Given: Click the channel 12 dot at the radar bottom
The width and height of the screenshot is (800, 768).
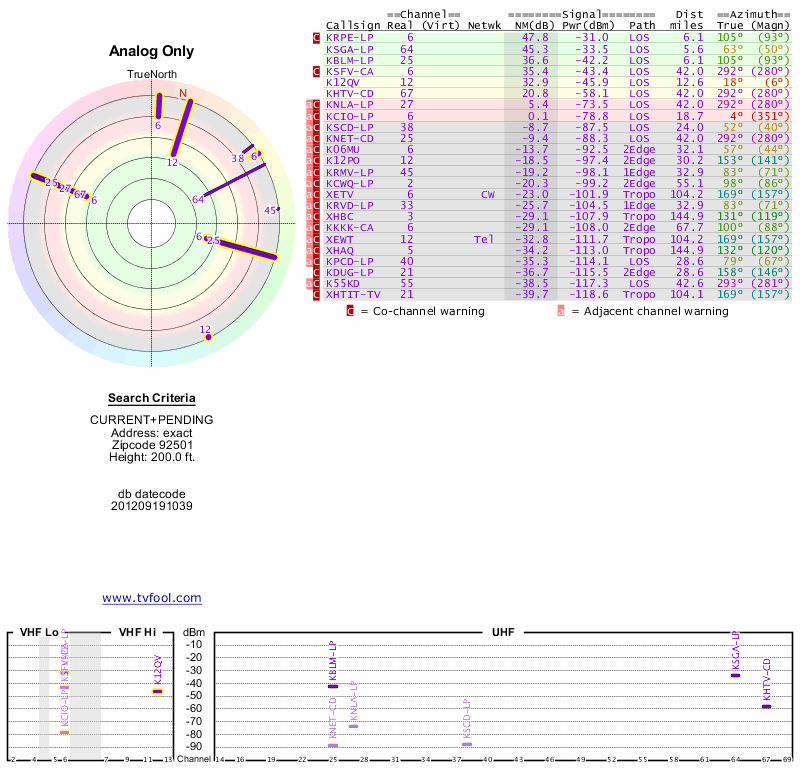Looking at the screenshot, I should (208, 337).
